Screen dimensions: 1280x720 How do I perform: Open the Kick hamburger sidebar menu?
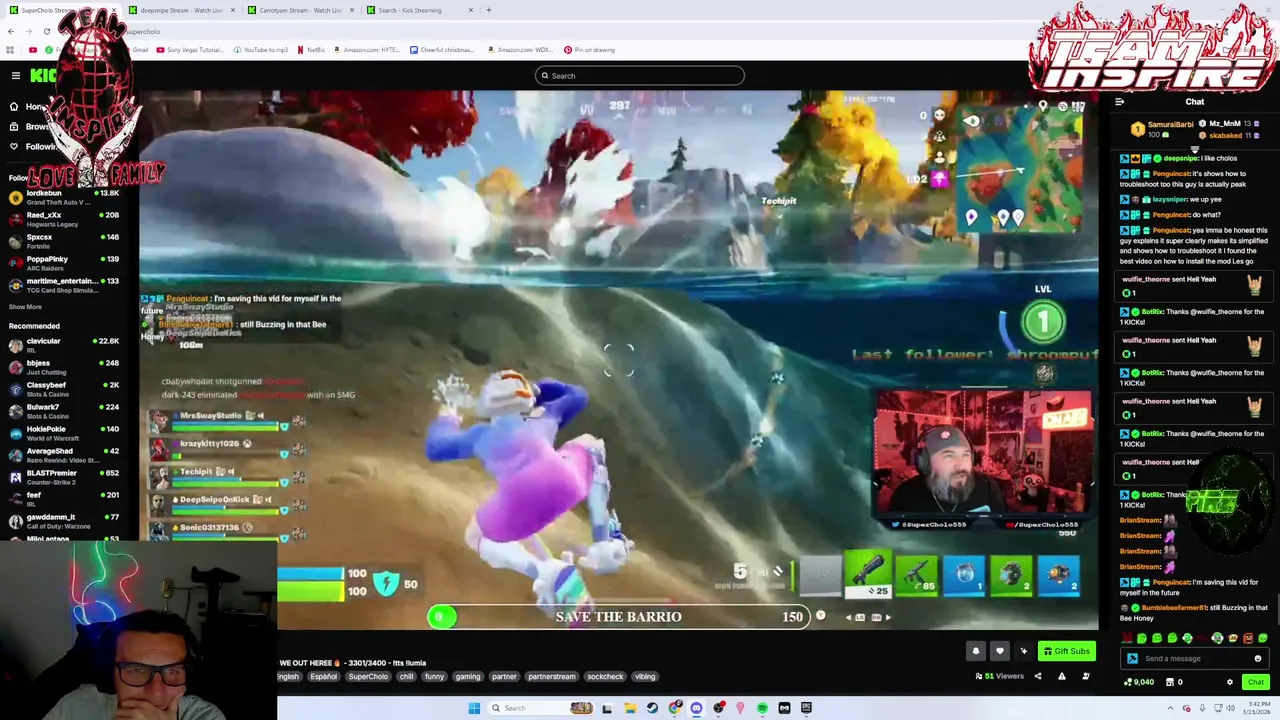pos(16,75)
